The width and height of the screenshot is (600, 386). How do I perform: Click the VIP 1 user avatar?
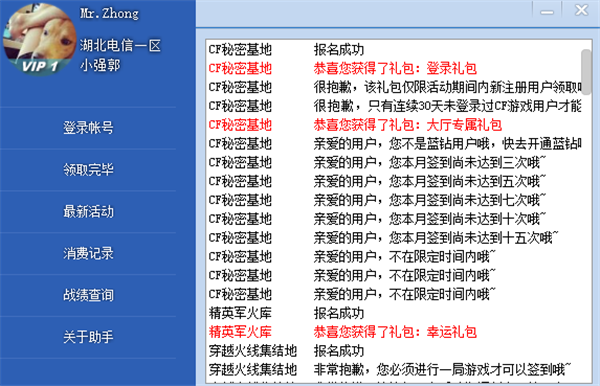click(39, 39)
